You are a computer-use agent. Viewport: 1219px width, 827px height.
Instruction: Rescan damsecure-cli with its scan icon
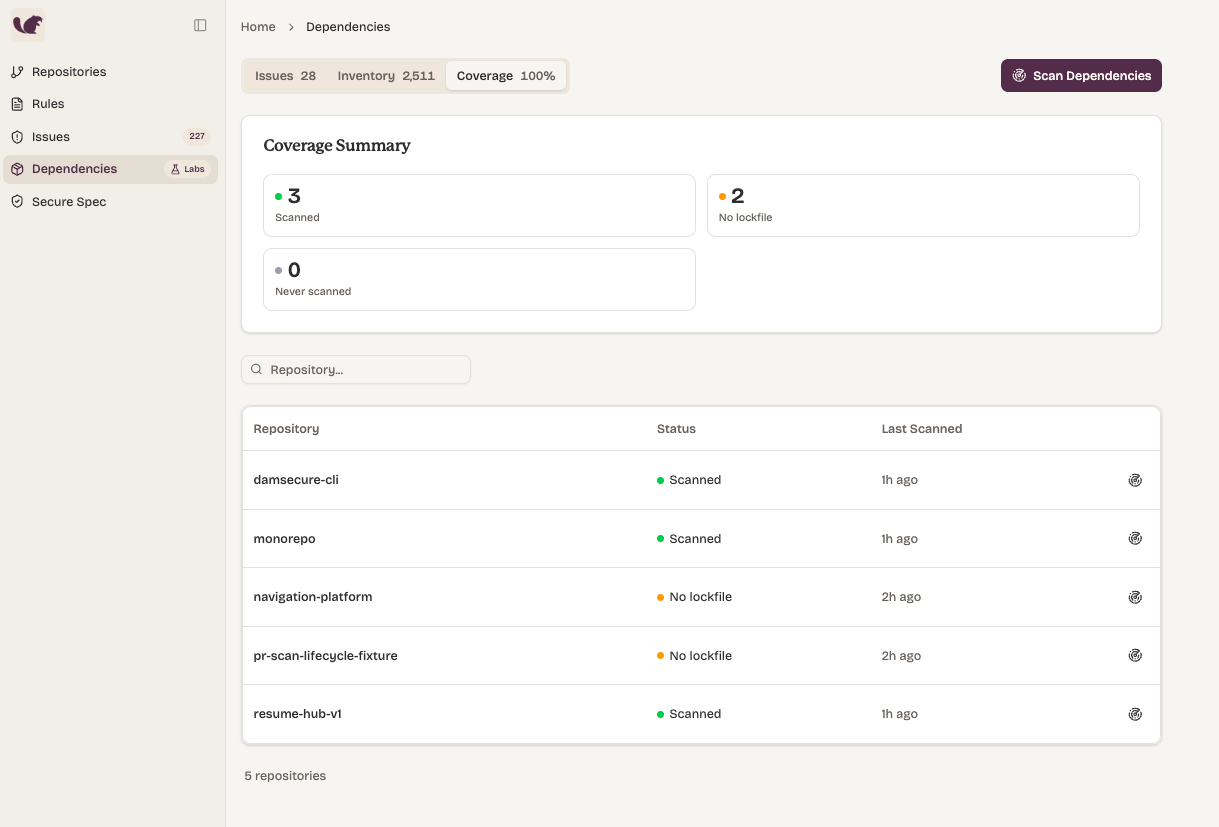pos(1135,480)
